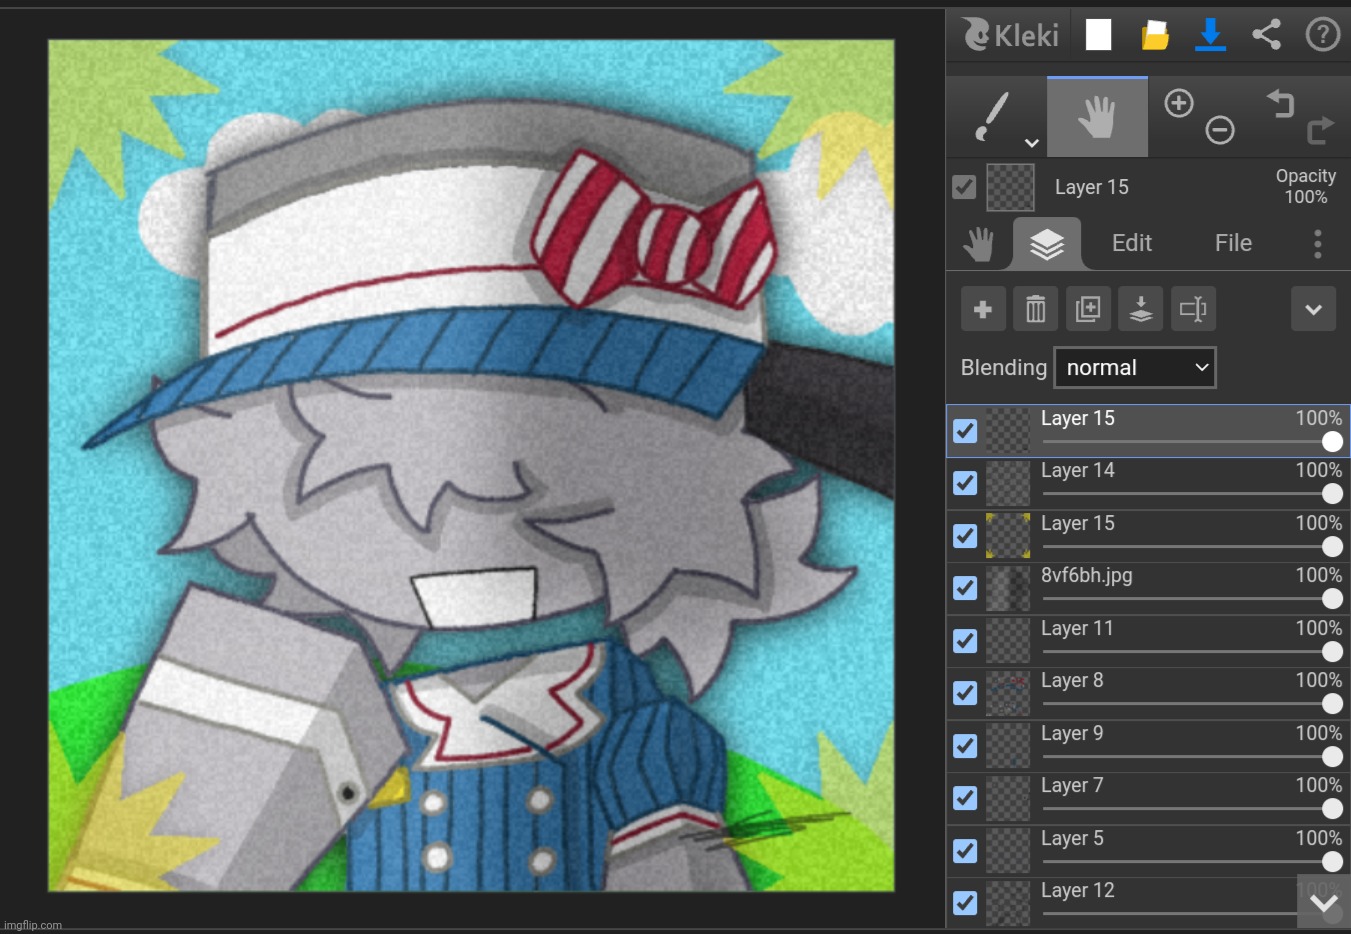Click the Blending label
This screenshot has height=934, width=1351.
[x=1003, y=368]
